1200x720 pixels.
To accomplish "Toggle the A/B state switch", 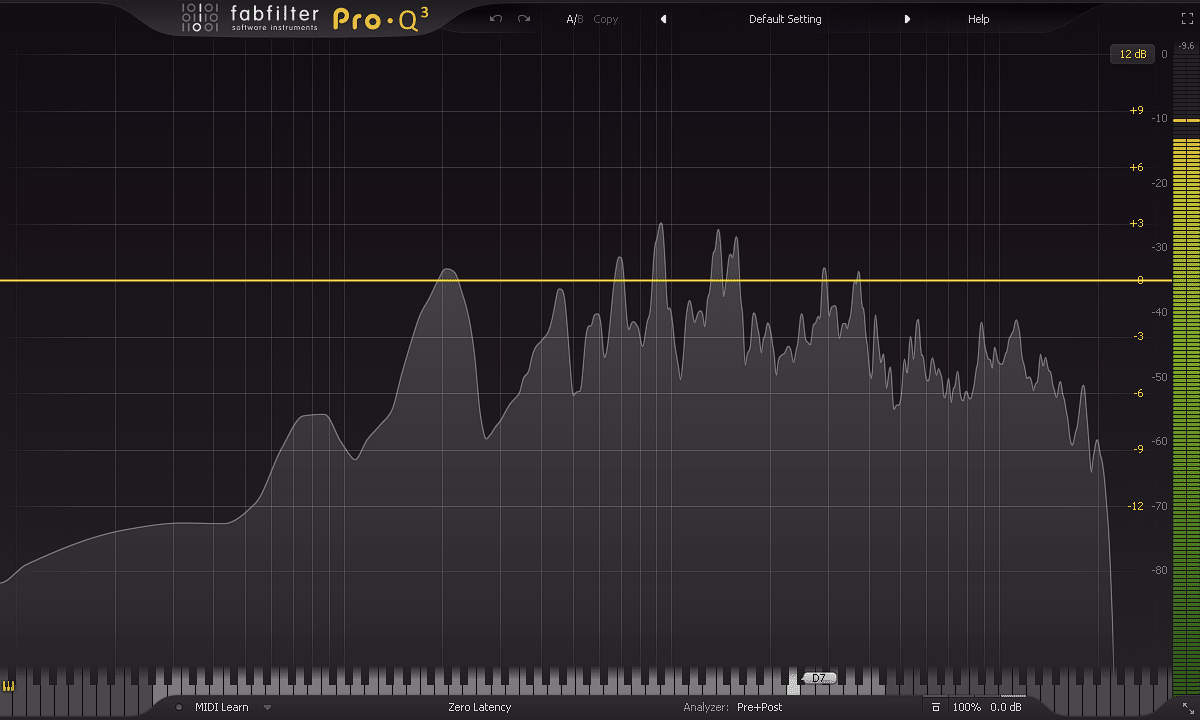I will tap(575, 19).
